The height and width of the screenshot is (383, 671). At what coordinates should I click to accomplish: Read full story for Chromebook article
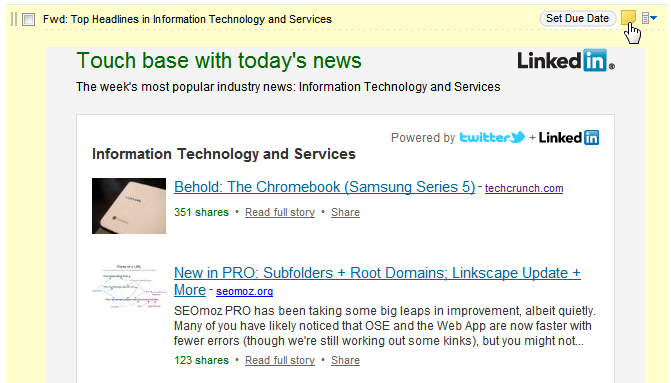tap(280, 212)
